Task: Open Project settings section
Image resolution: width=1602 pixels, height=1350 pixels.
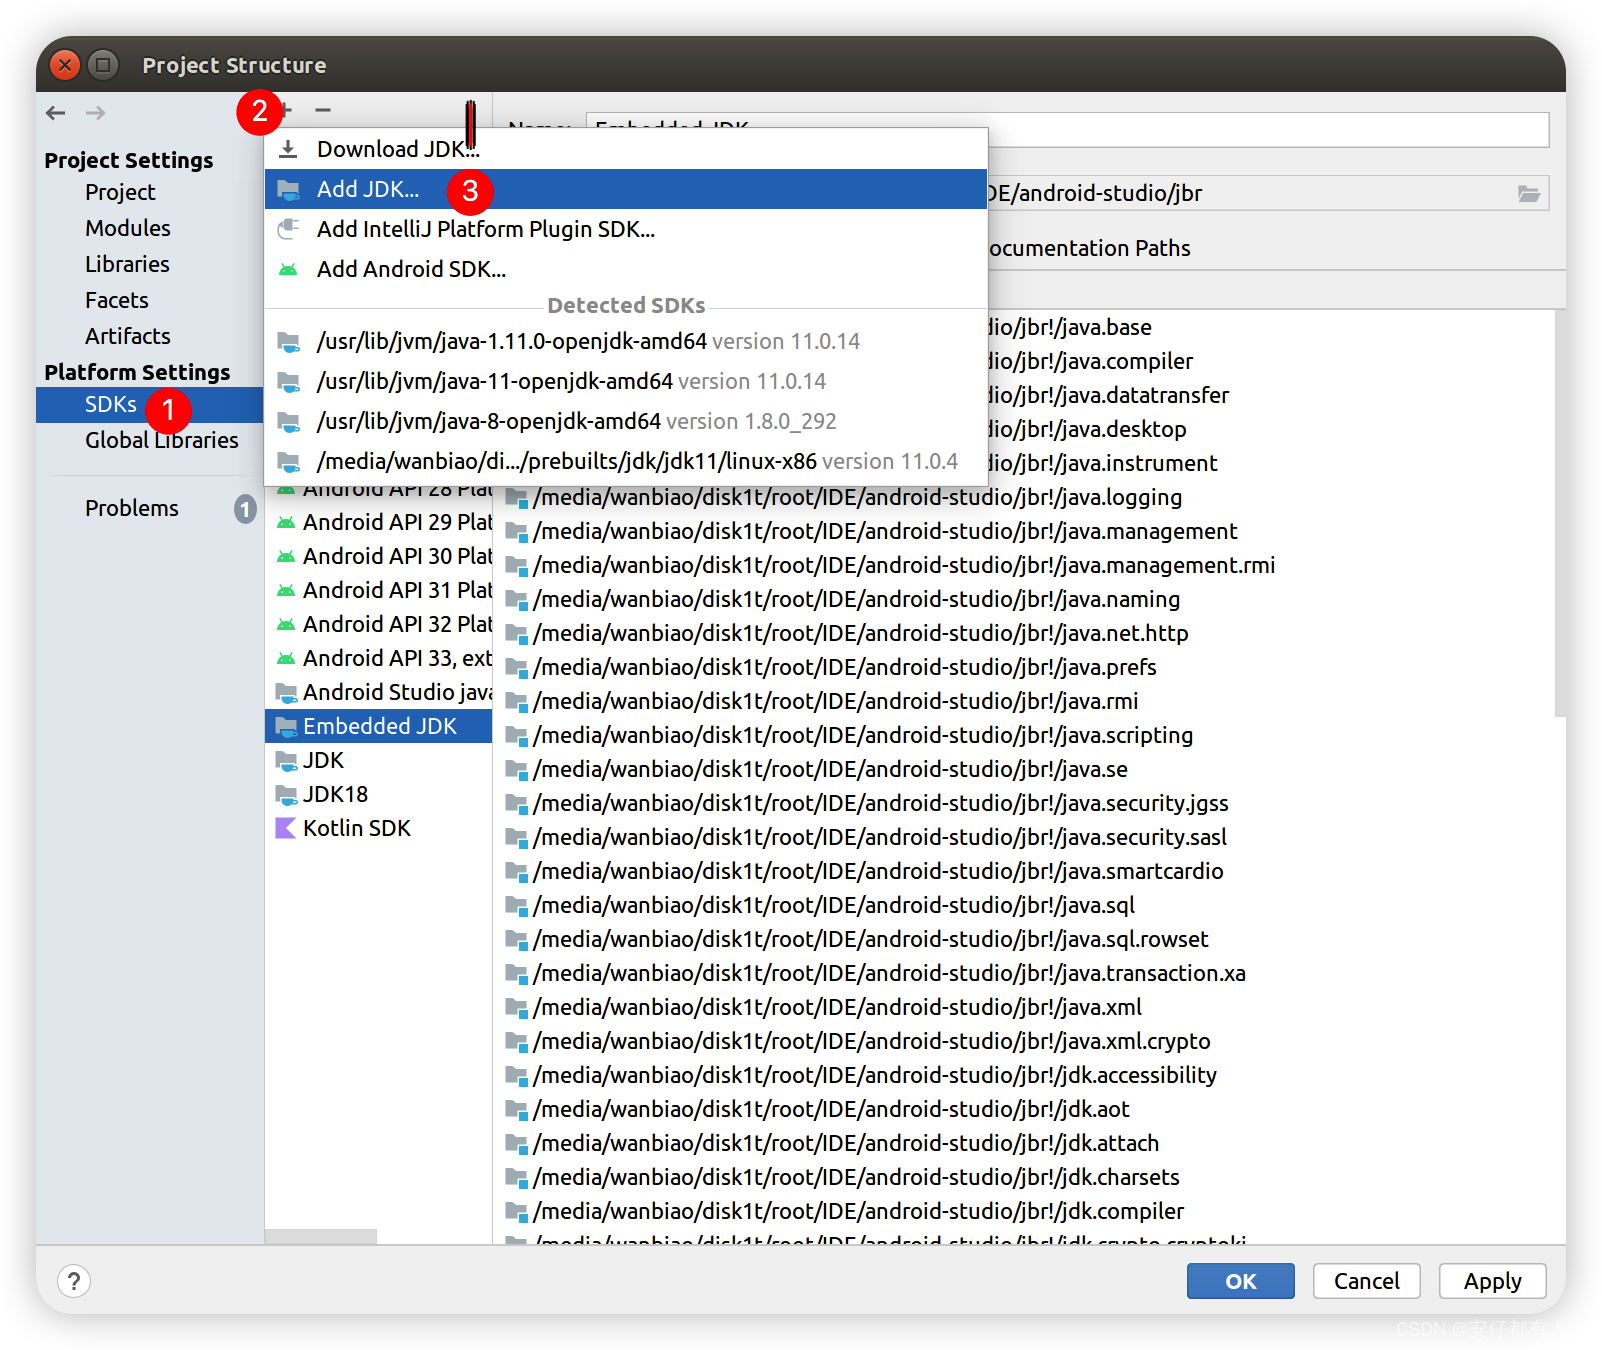Action: [x=120, y=192]
